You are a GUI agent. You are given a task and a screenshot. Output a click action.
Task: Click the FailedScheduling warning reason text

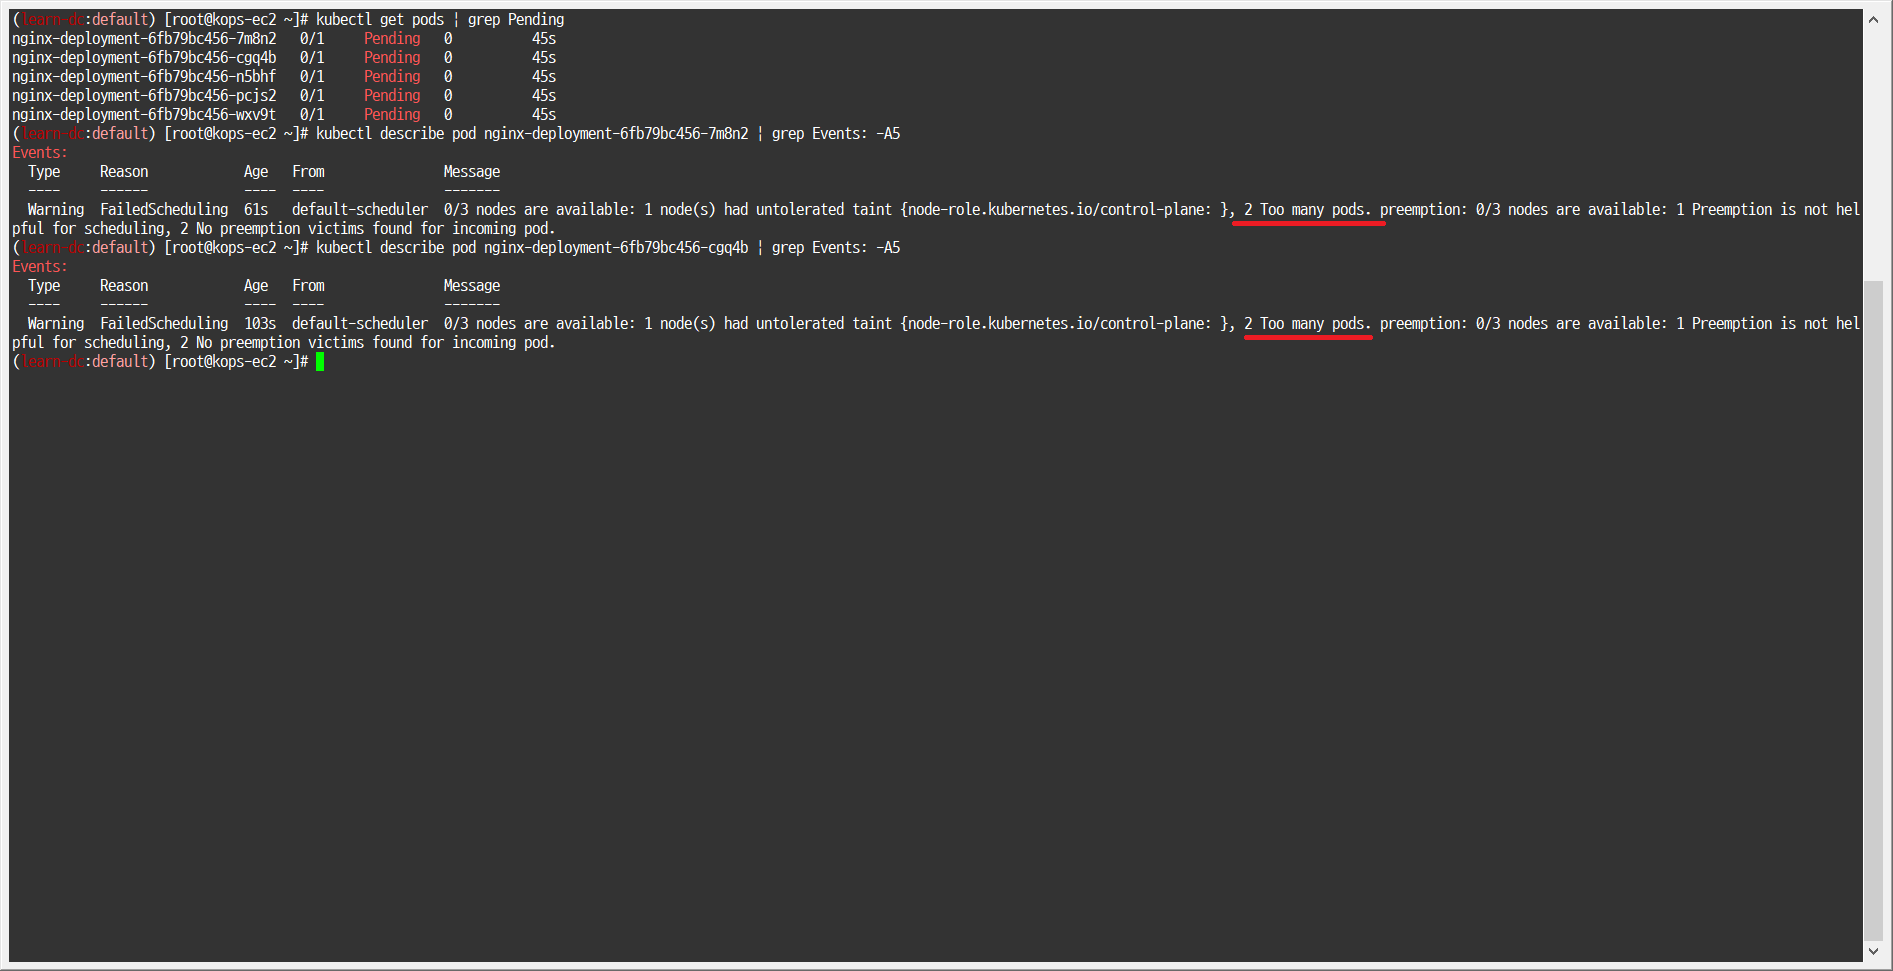163,209
